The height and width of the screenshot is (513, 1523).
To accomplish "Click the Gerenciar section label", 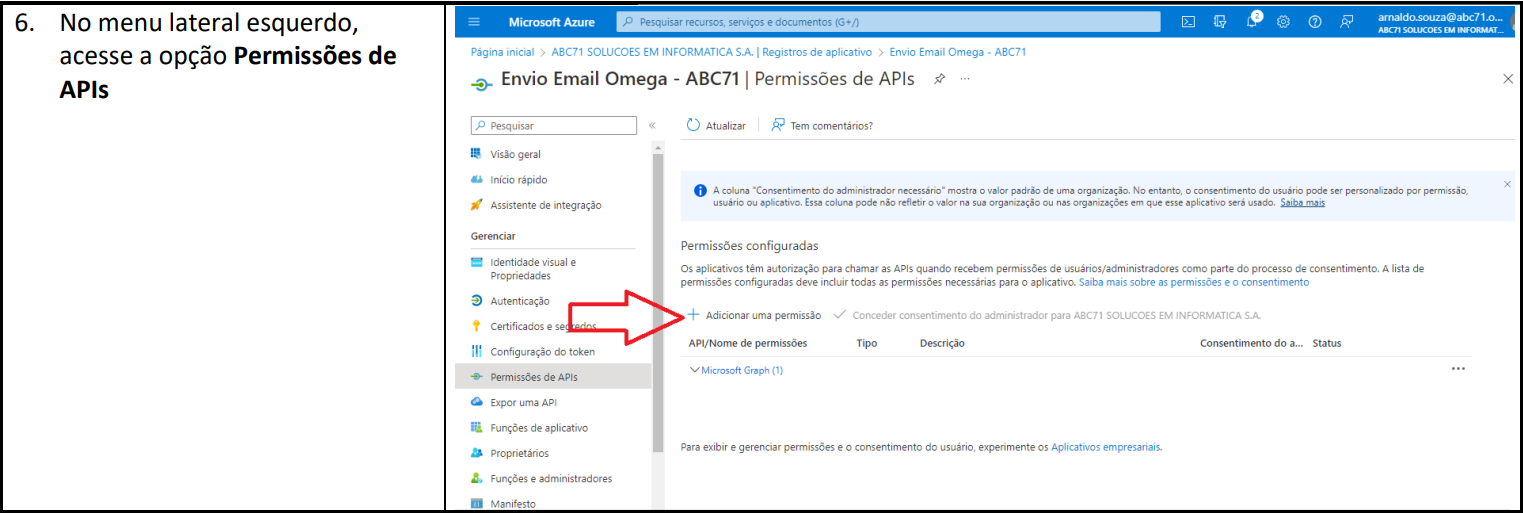I will tap(493, 236).
